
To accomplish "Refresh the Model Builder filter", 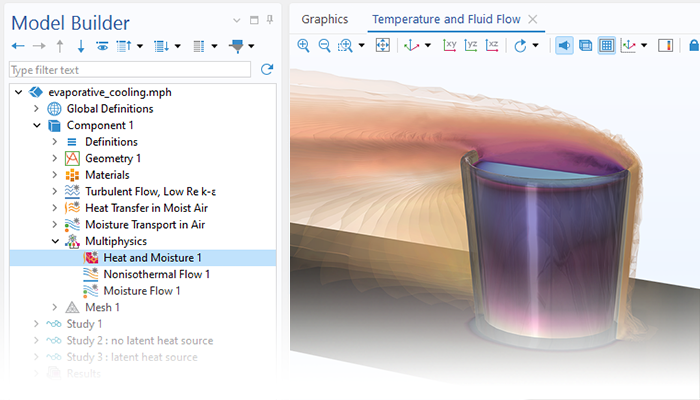I will point(267,69).
